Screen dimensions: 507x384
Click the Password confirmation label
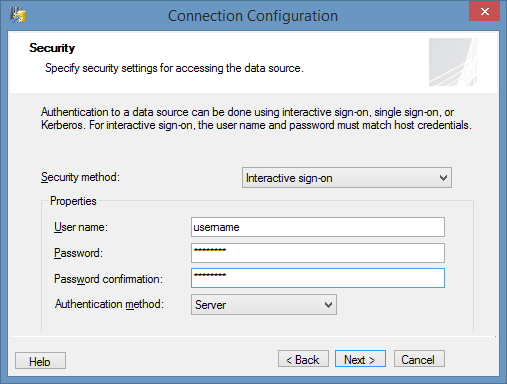(x=108, y=279)
